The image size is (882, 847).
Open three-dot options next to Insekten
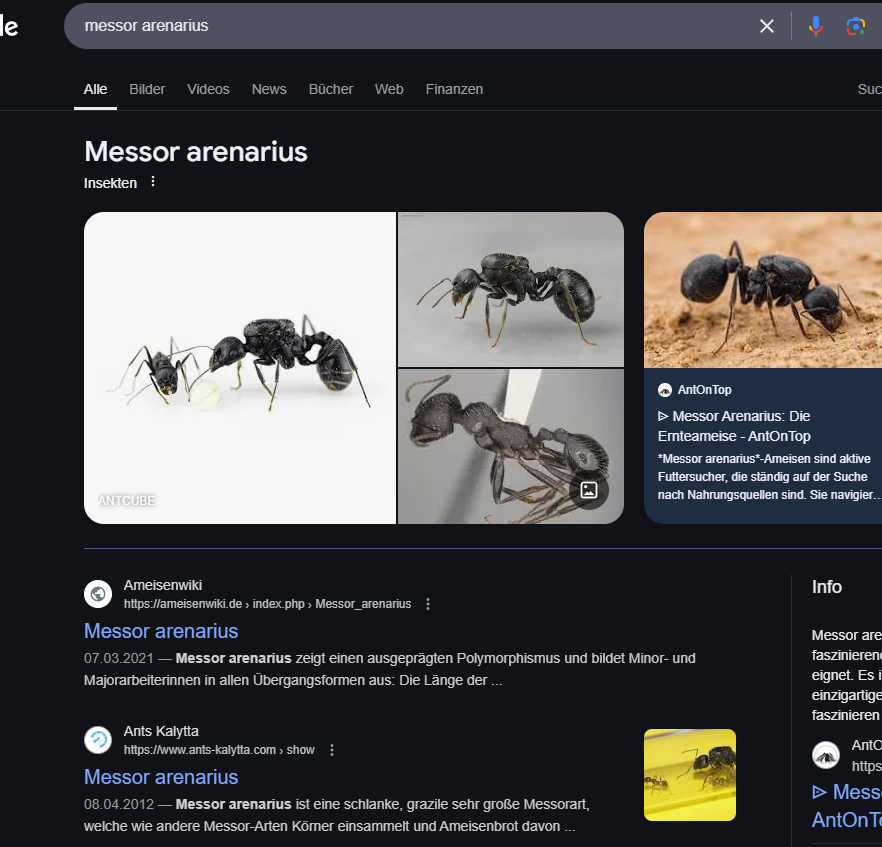pyautogui.click(x=153, y=182)
